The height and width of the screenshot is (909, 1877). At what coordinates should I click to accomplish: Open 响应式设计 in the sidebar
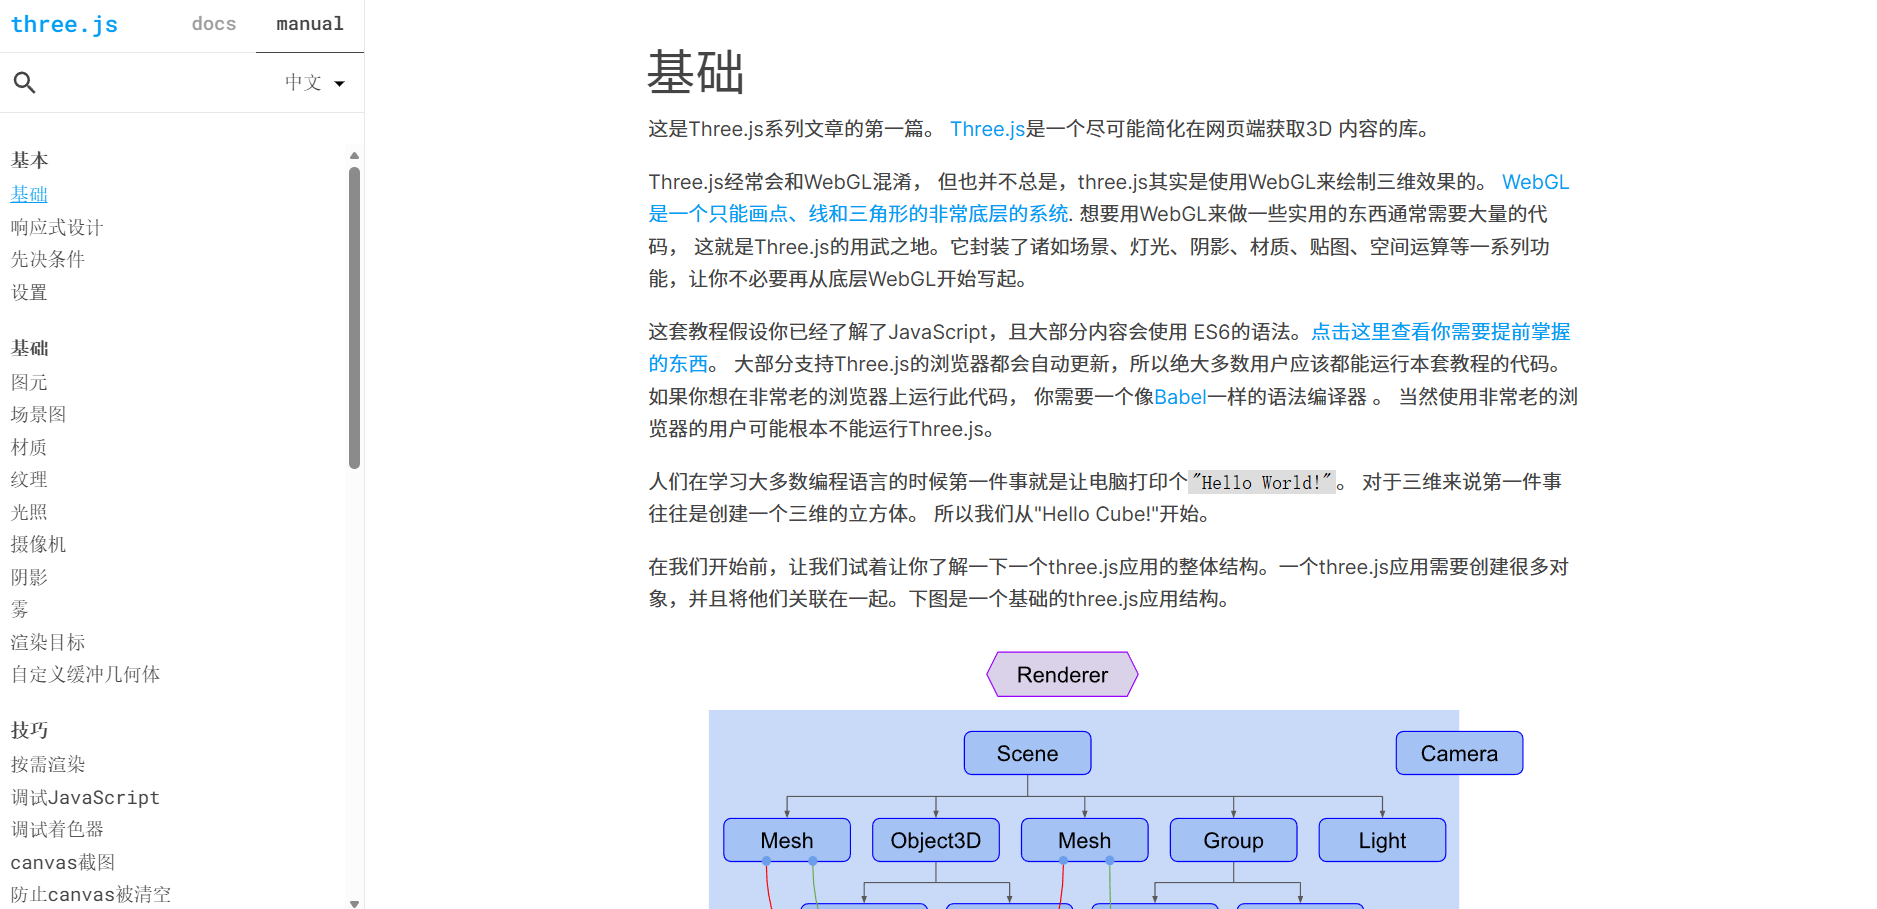57,227
